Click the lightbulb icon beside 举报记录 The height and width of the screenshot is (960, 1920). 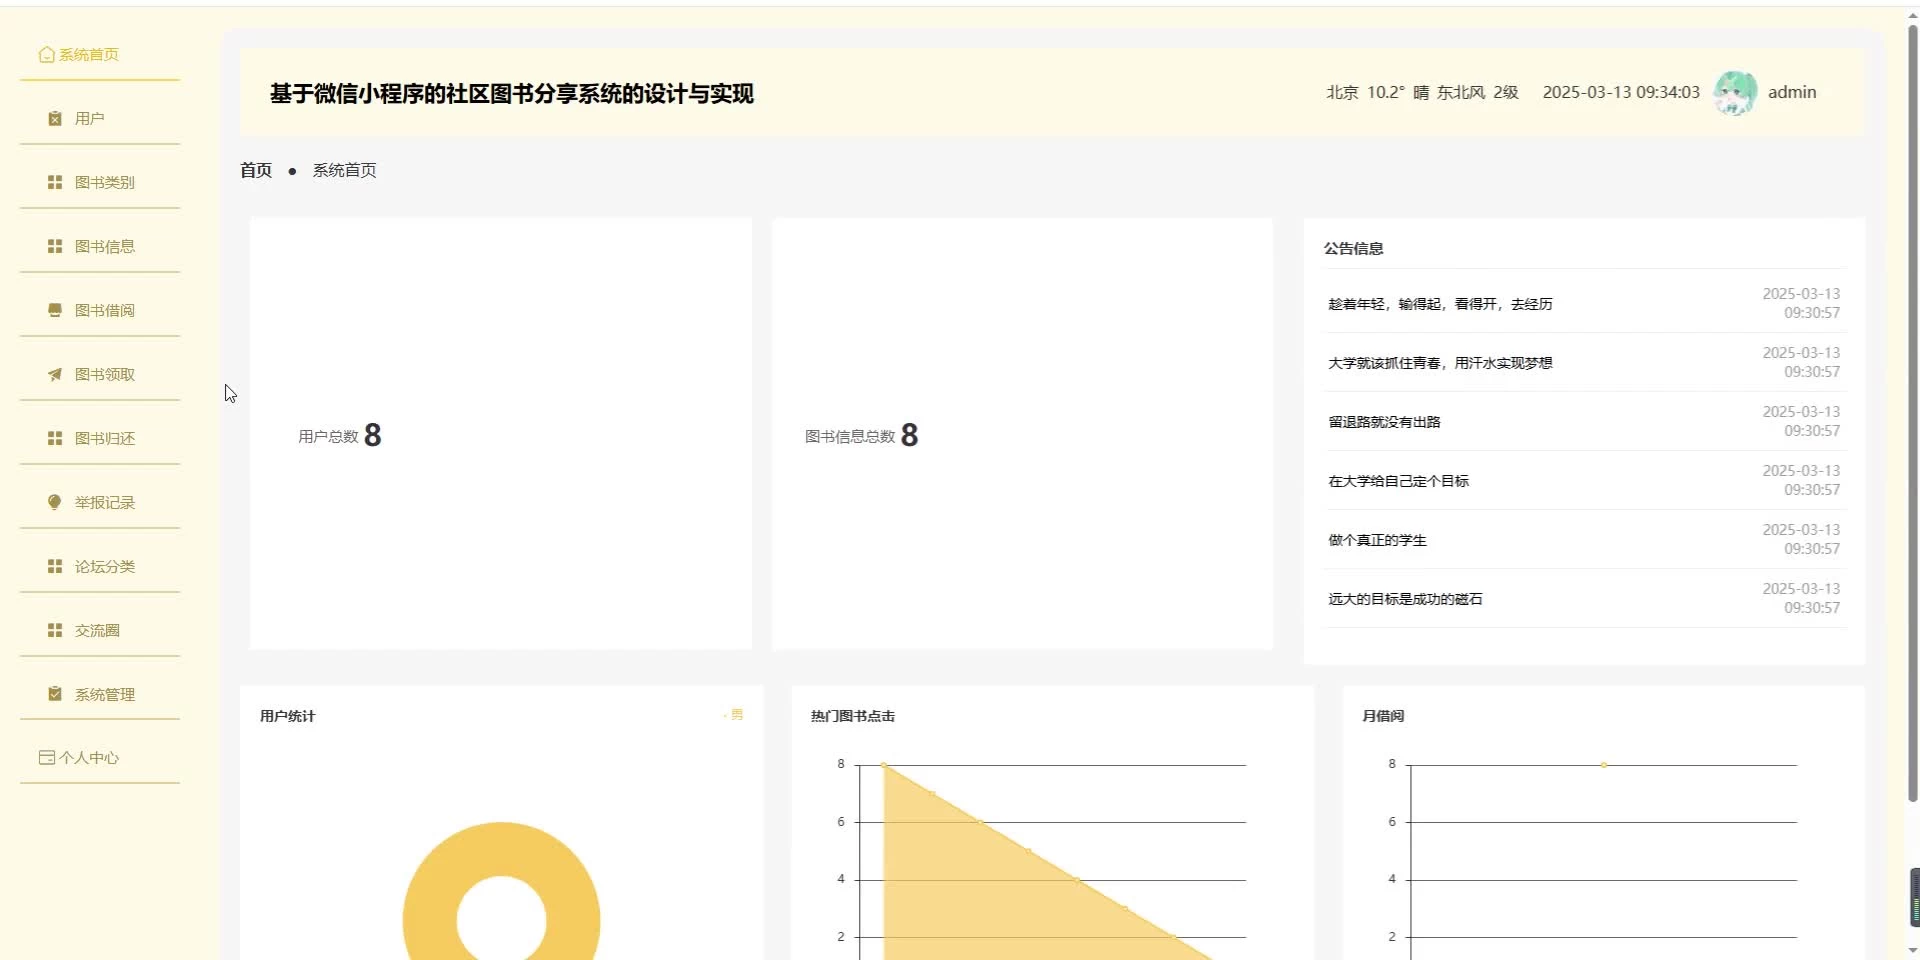click(55, 502)
